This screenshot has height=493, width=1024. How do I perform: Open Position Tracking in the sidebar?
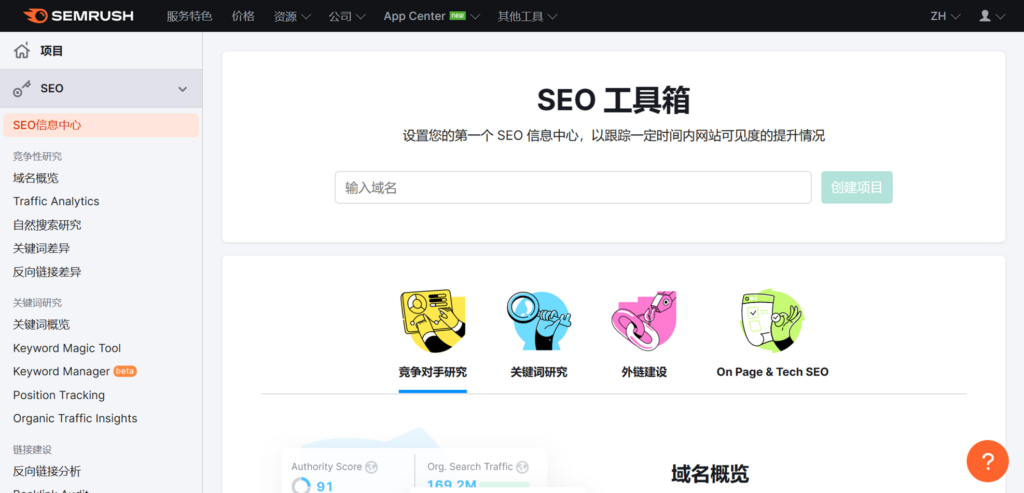point(59,395)
